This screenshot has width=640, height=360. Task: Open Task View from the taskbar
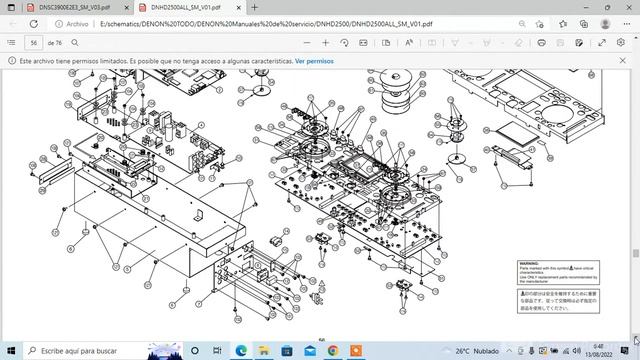[217, 351]
